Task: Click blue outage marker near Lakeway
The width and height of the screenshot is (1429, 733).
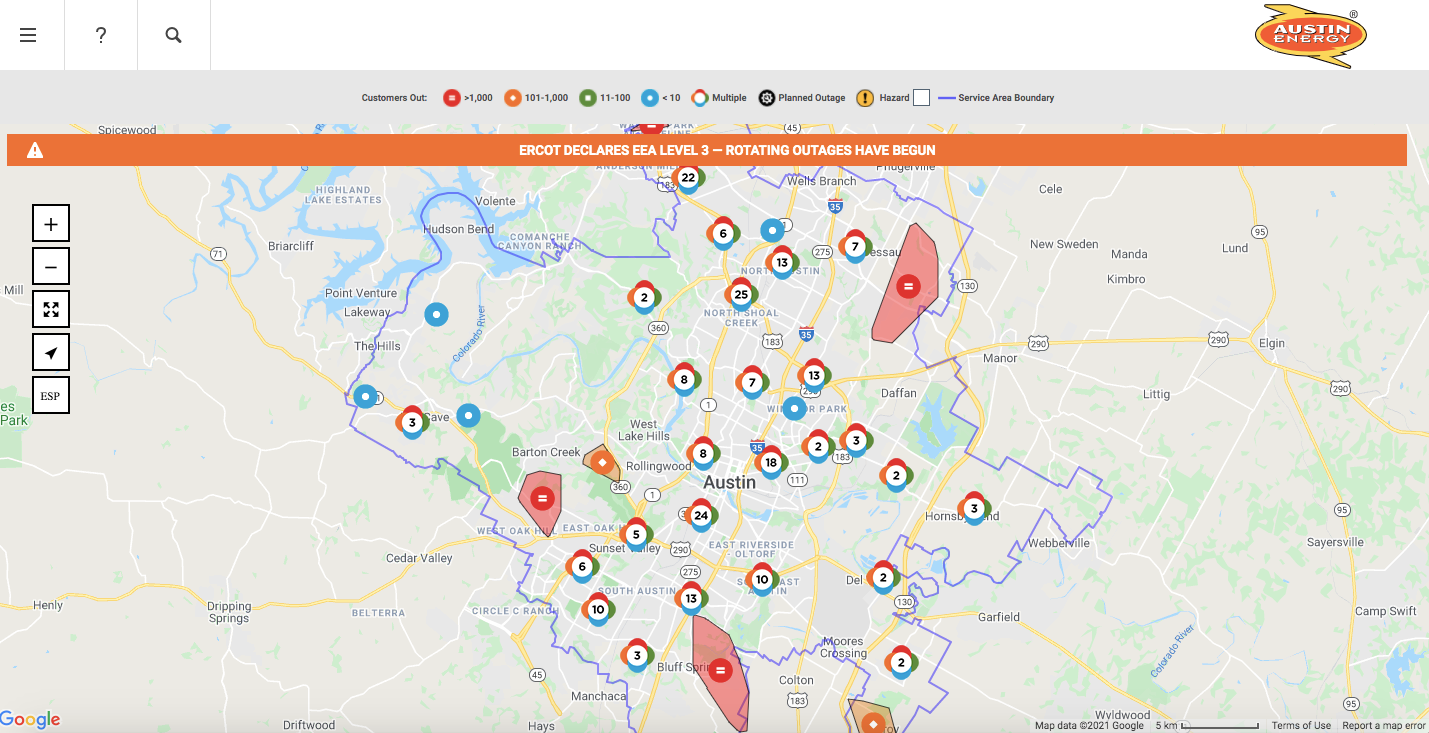Action: (436, 315)
